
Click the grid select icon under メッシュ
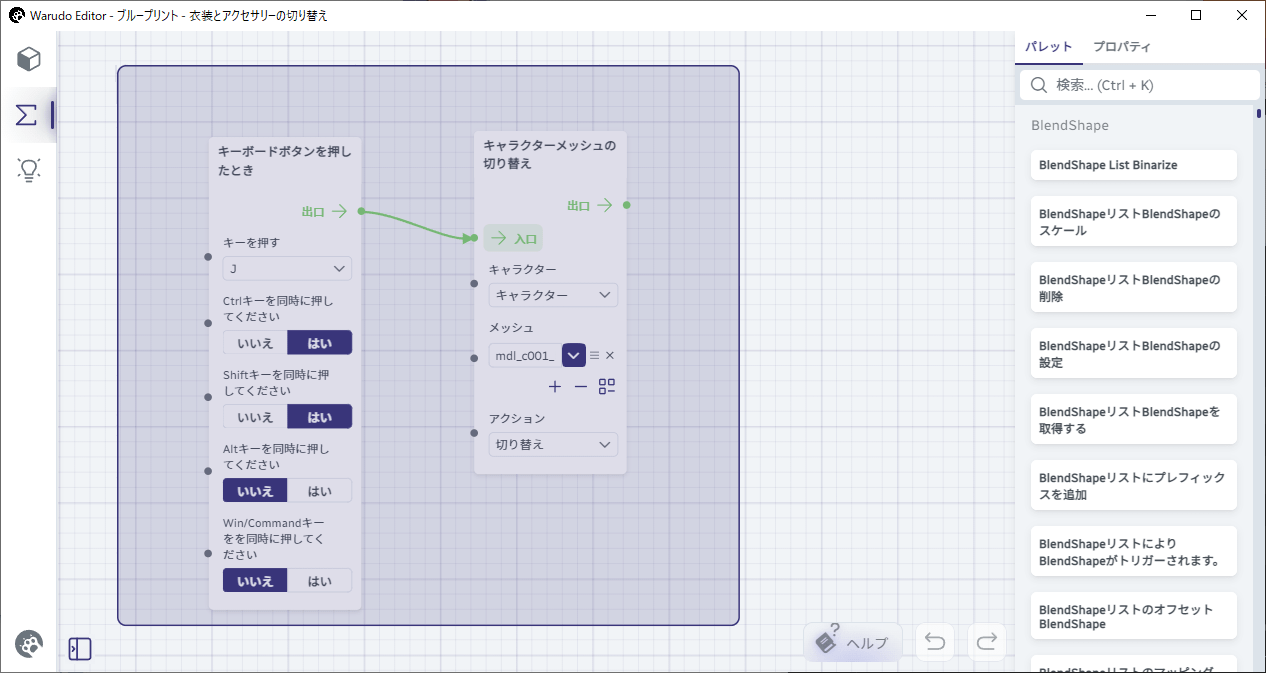pyautogui.click(x=607, y=386)
